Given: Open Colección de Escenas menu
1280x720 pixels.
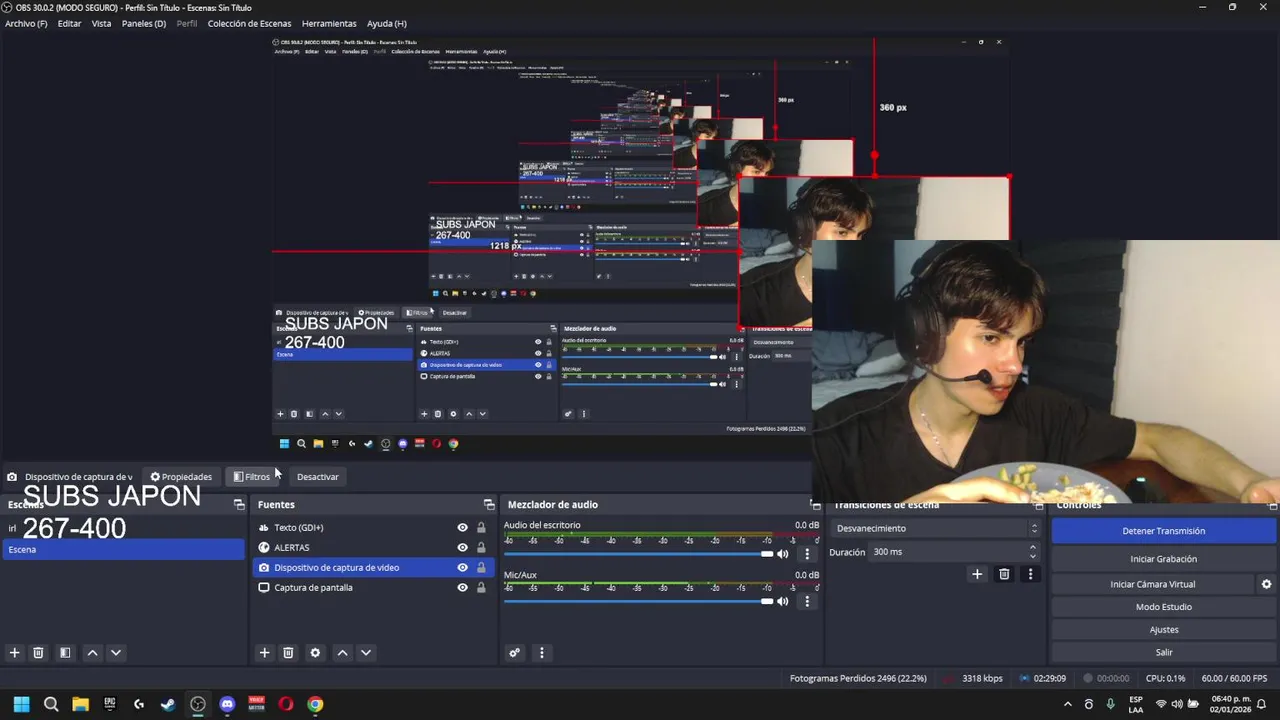Looking at the screenshot, I should point(249,23).
